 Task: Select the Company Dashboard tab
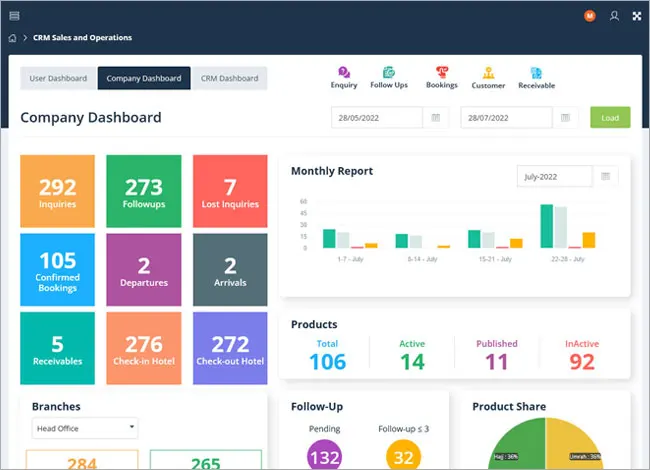point(144,78)
